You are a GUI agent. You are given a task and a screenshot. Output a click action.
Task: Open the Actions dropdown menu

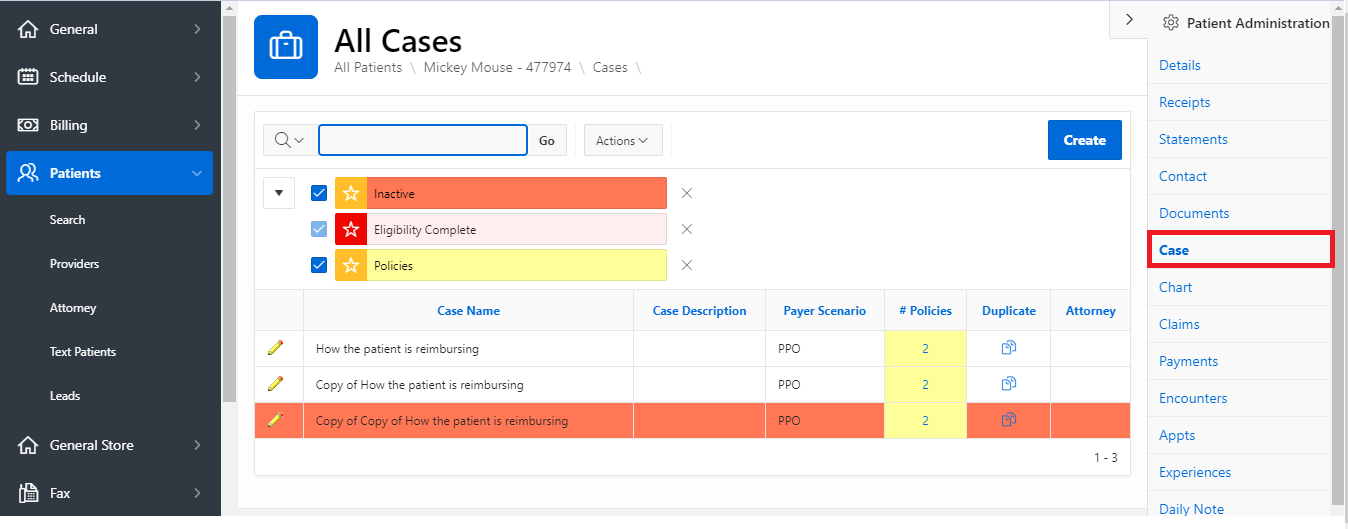tap(623, 140)
